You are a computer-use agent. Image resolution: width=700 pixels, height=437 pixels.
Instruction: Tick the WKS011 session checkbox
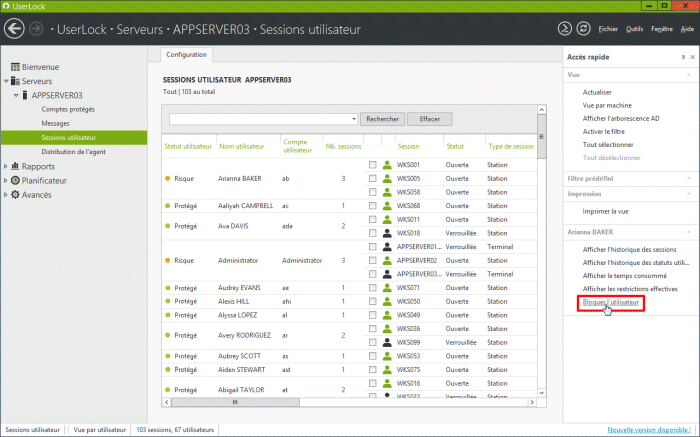[x=372, y=220]
